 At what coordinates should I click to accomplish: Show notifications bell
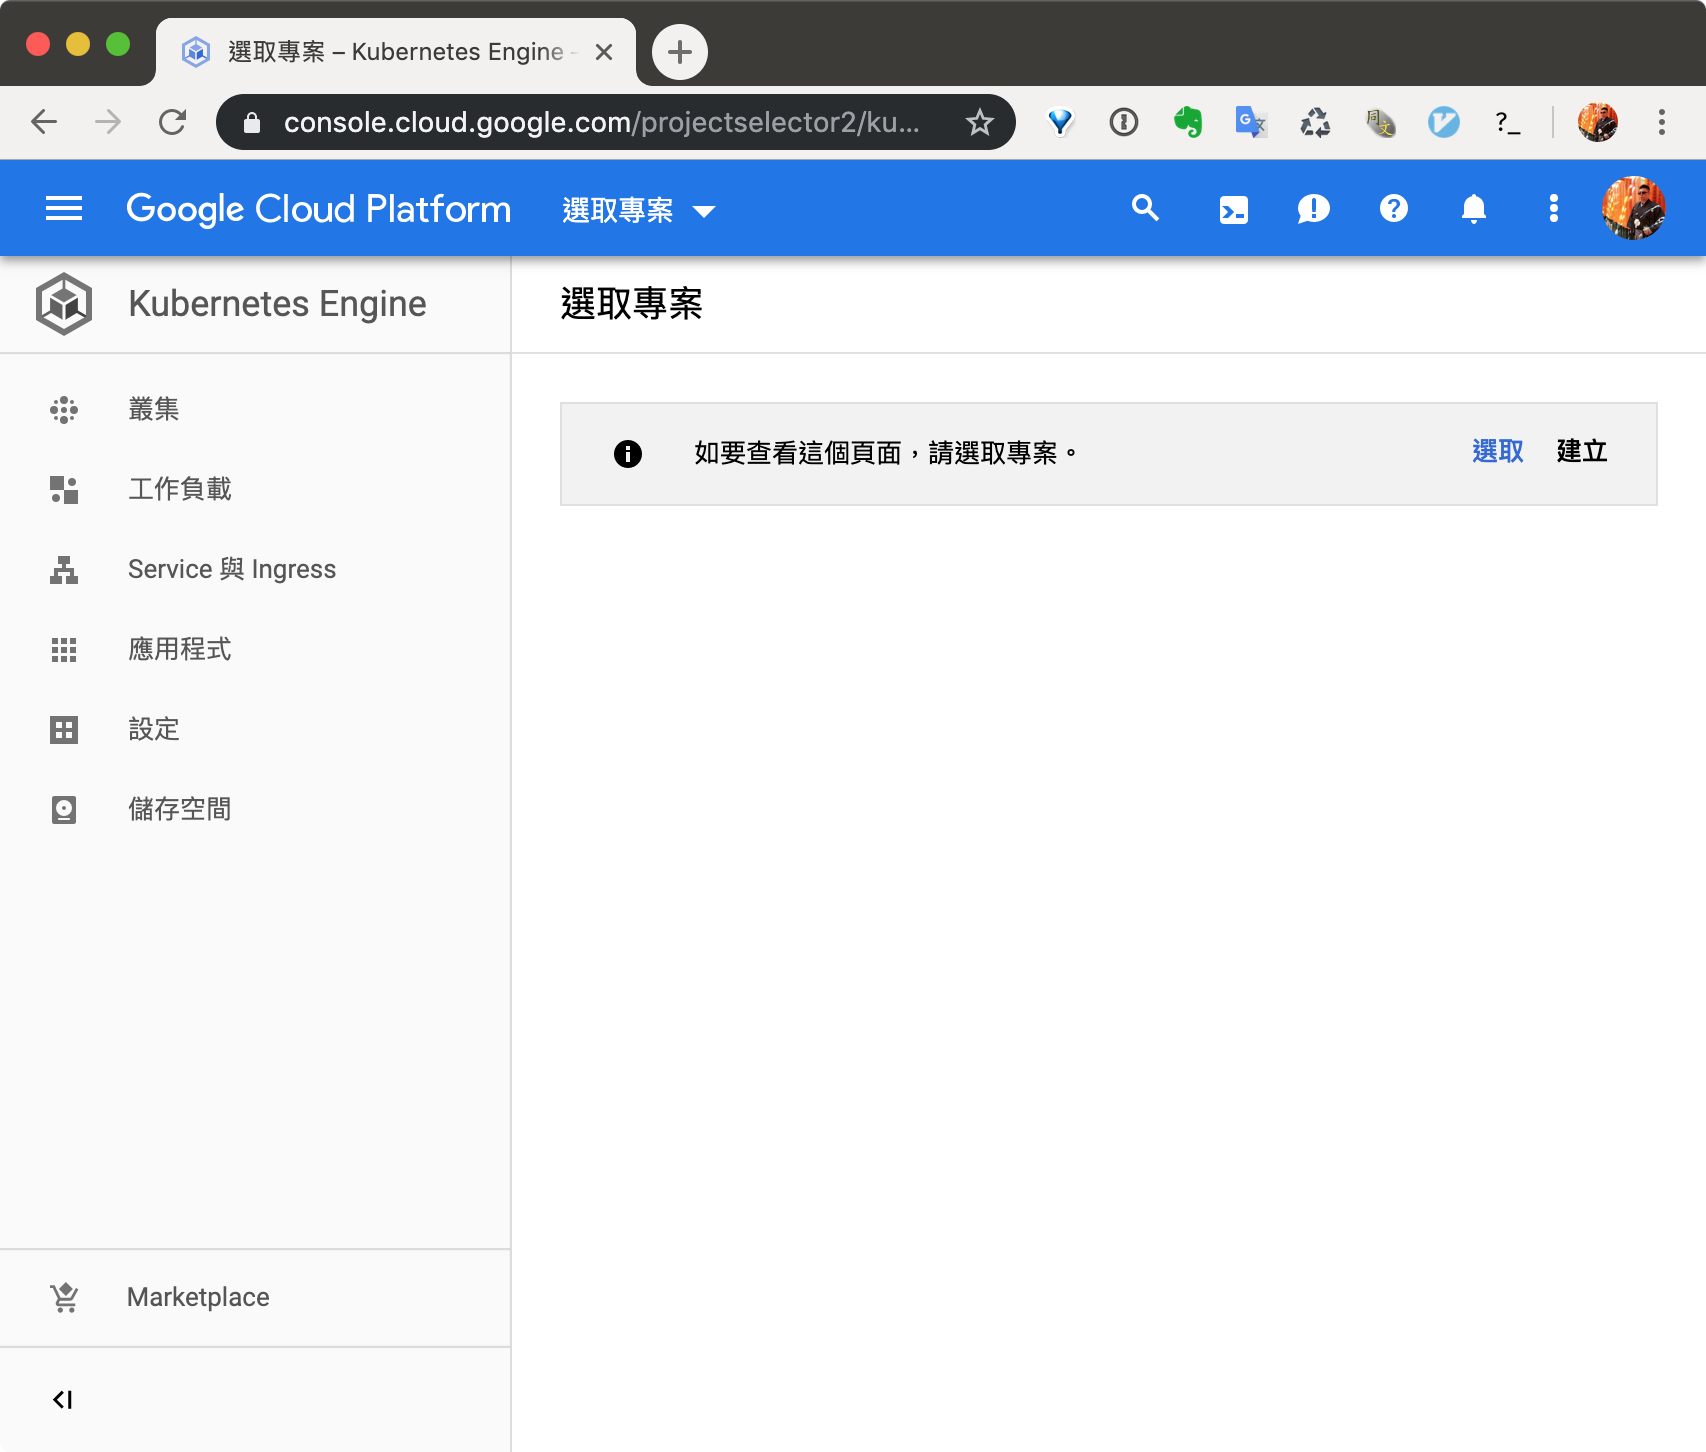tap(1473, 209)
